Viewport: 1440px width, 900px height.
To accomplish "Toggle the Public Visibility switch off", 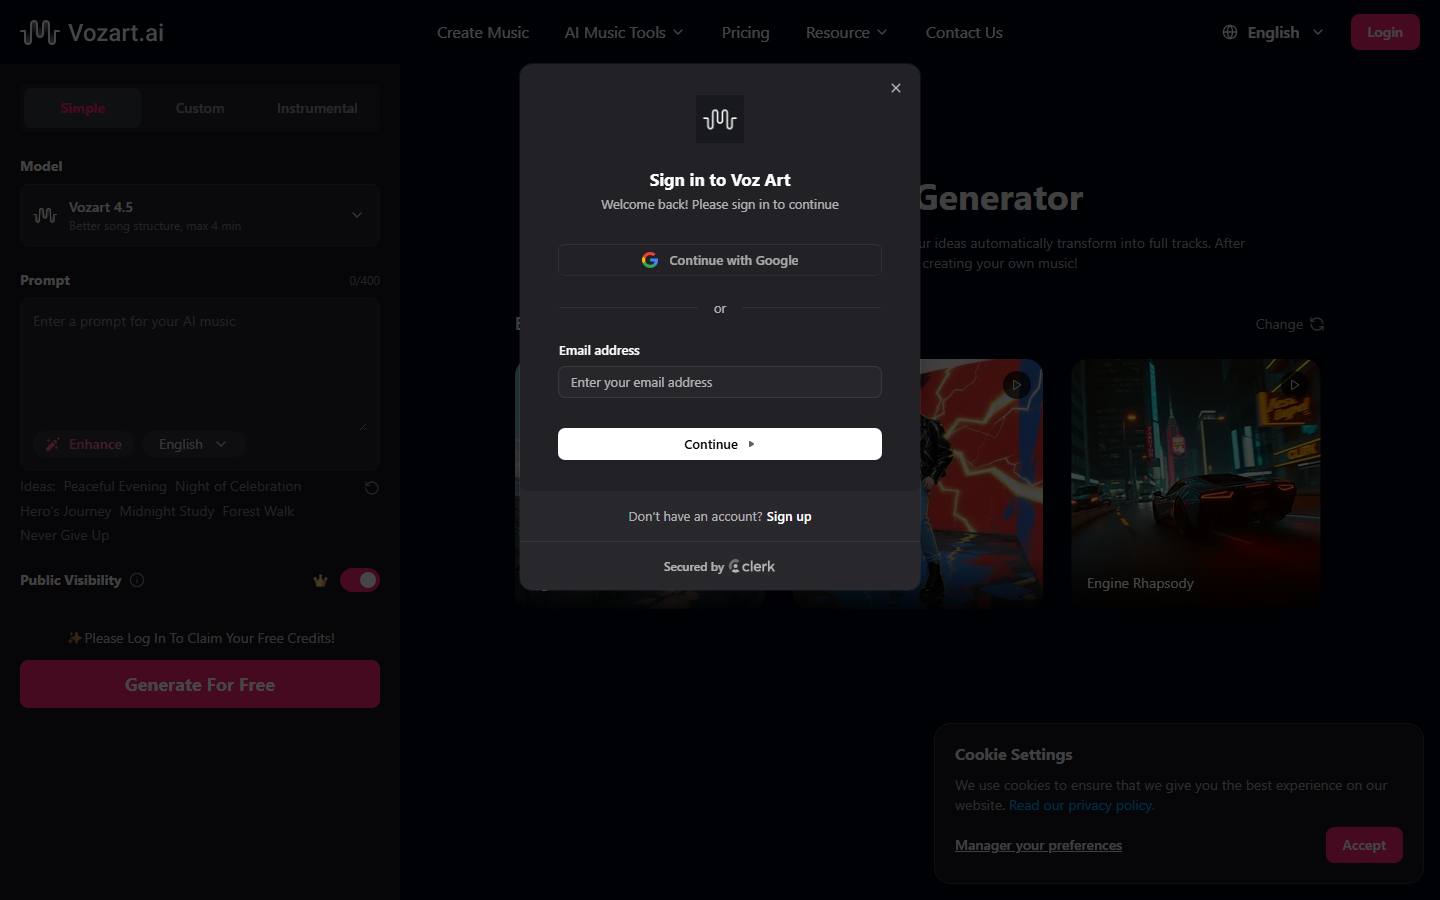I will point(360,580).
